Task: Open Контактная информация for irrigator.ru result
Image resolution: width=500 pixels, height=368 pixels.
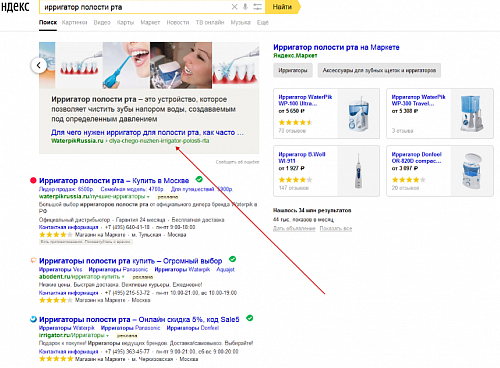Action: pos(68,351)
